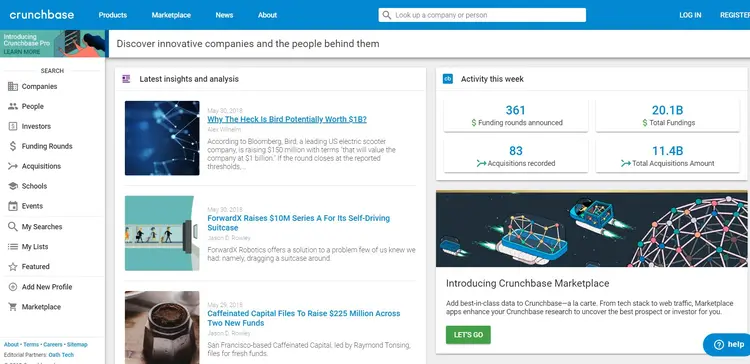The width and height of the screenshot is (750, 364).
Task: Click the help question mark icon
Action: [719, 344]
